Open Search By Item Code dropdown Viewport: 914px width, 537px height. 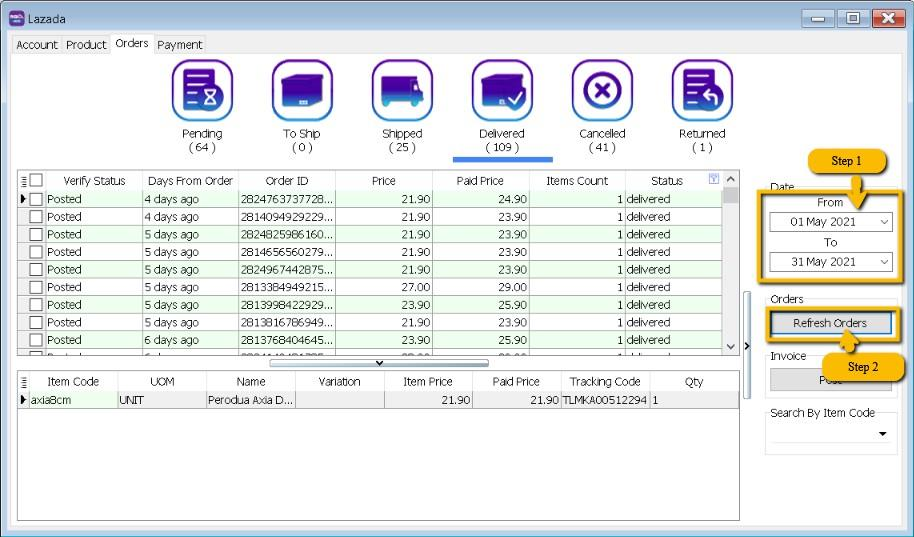point(883,434)
